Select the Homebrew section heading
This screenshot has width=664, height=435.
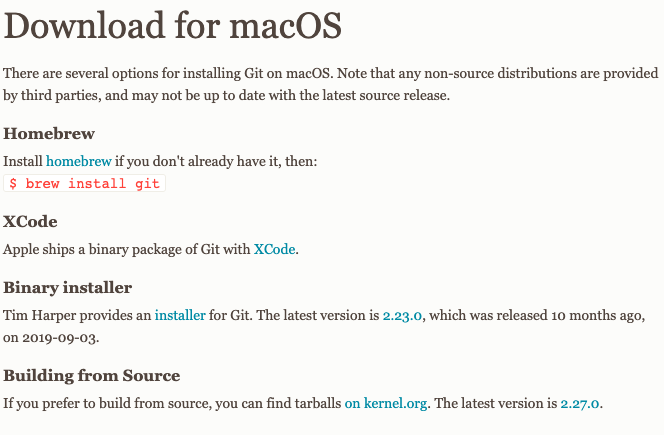tap(49, 134)
